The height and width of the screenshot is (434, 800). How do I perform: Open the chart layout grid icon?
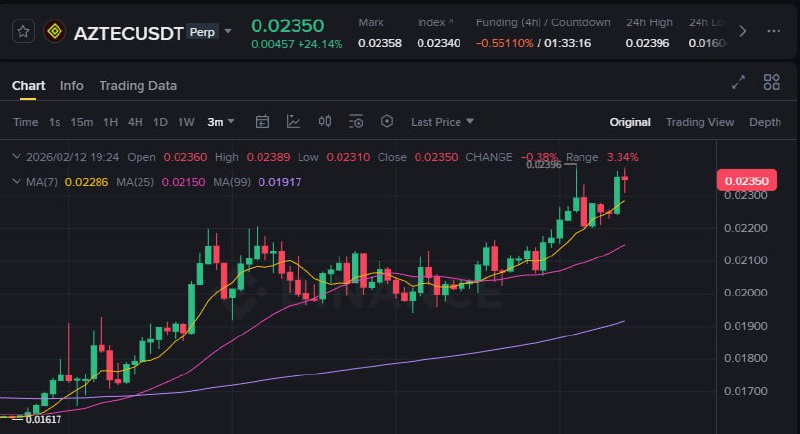pyautogui.click(x=771, y=82)
